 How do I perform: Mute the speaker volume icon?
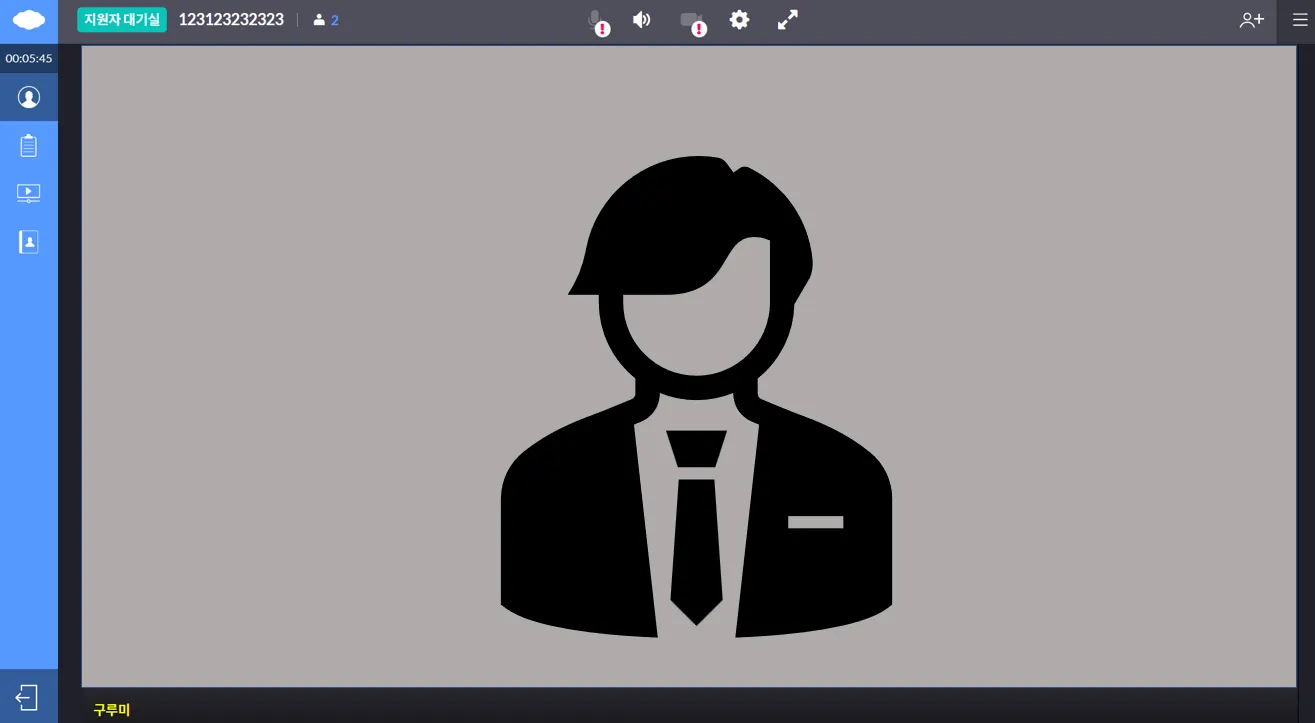[642, 20]
